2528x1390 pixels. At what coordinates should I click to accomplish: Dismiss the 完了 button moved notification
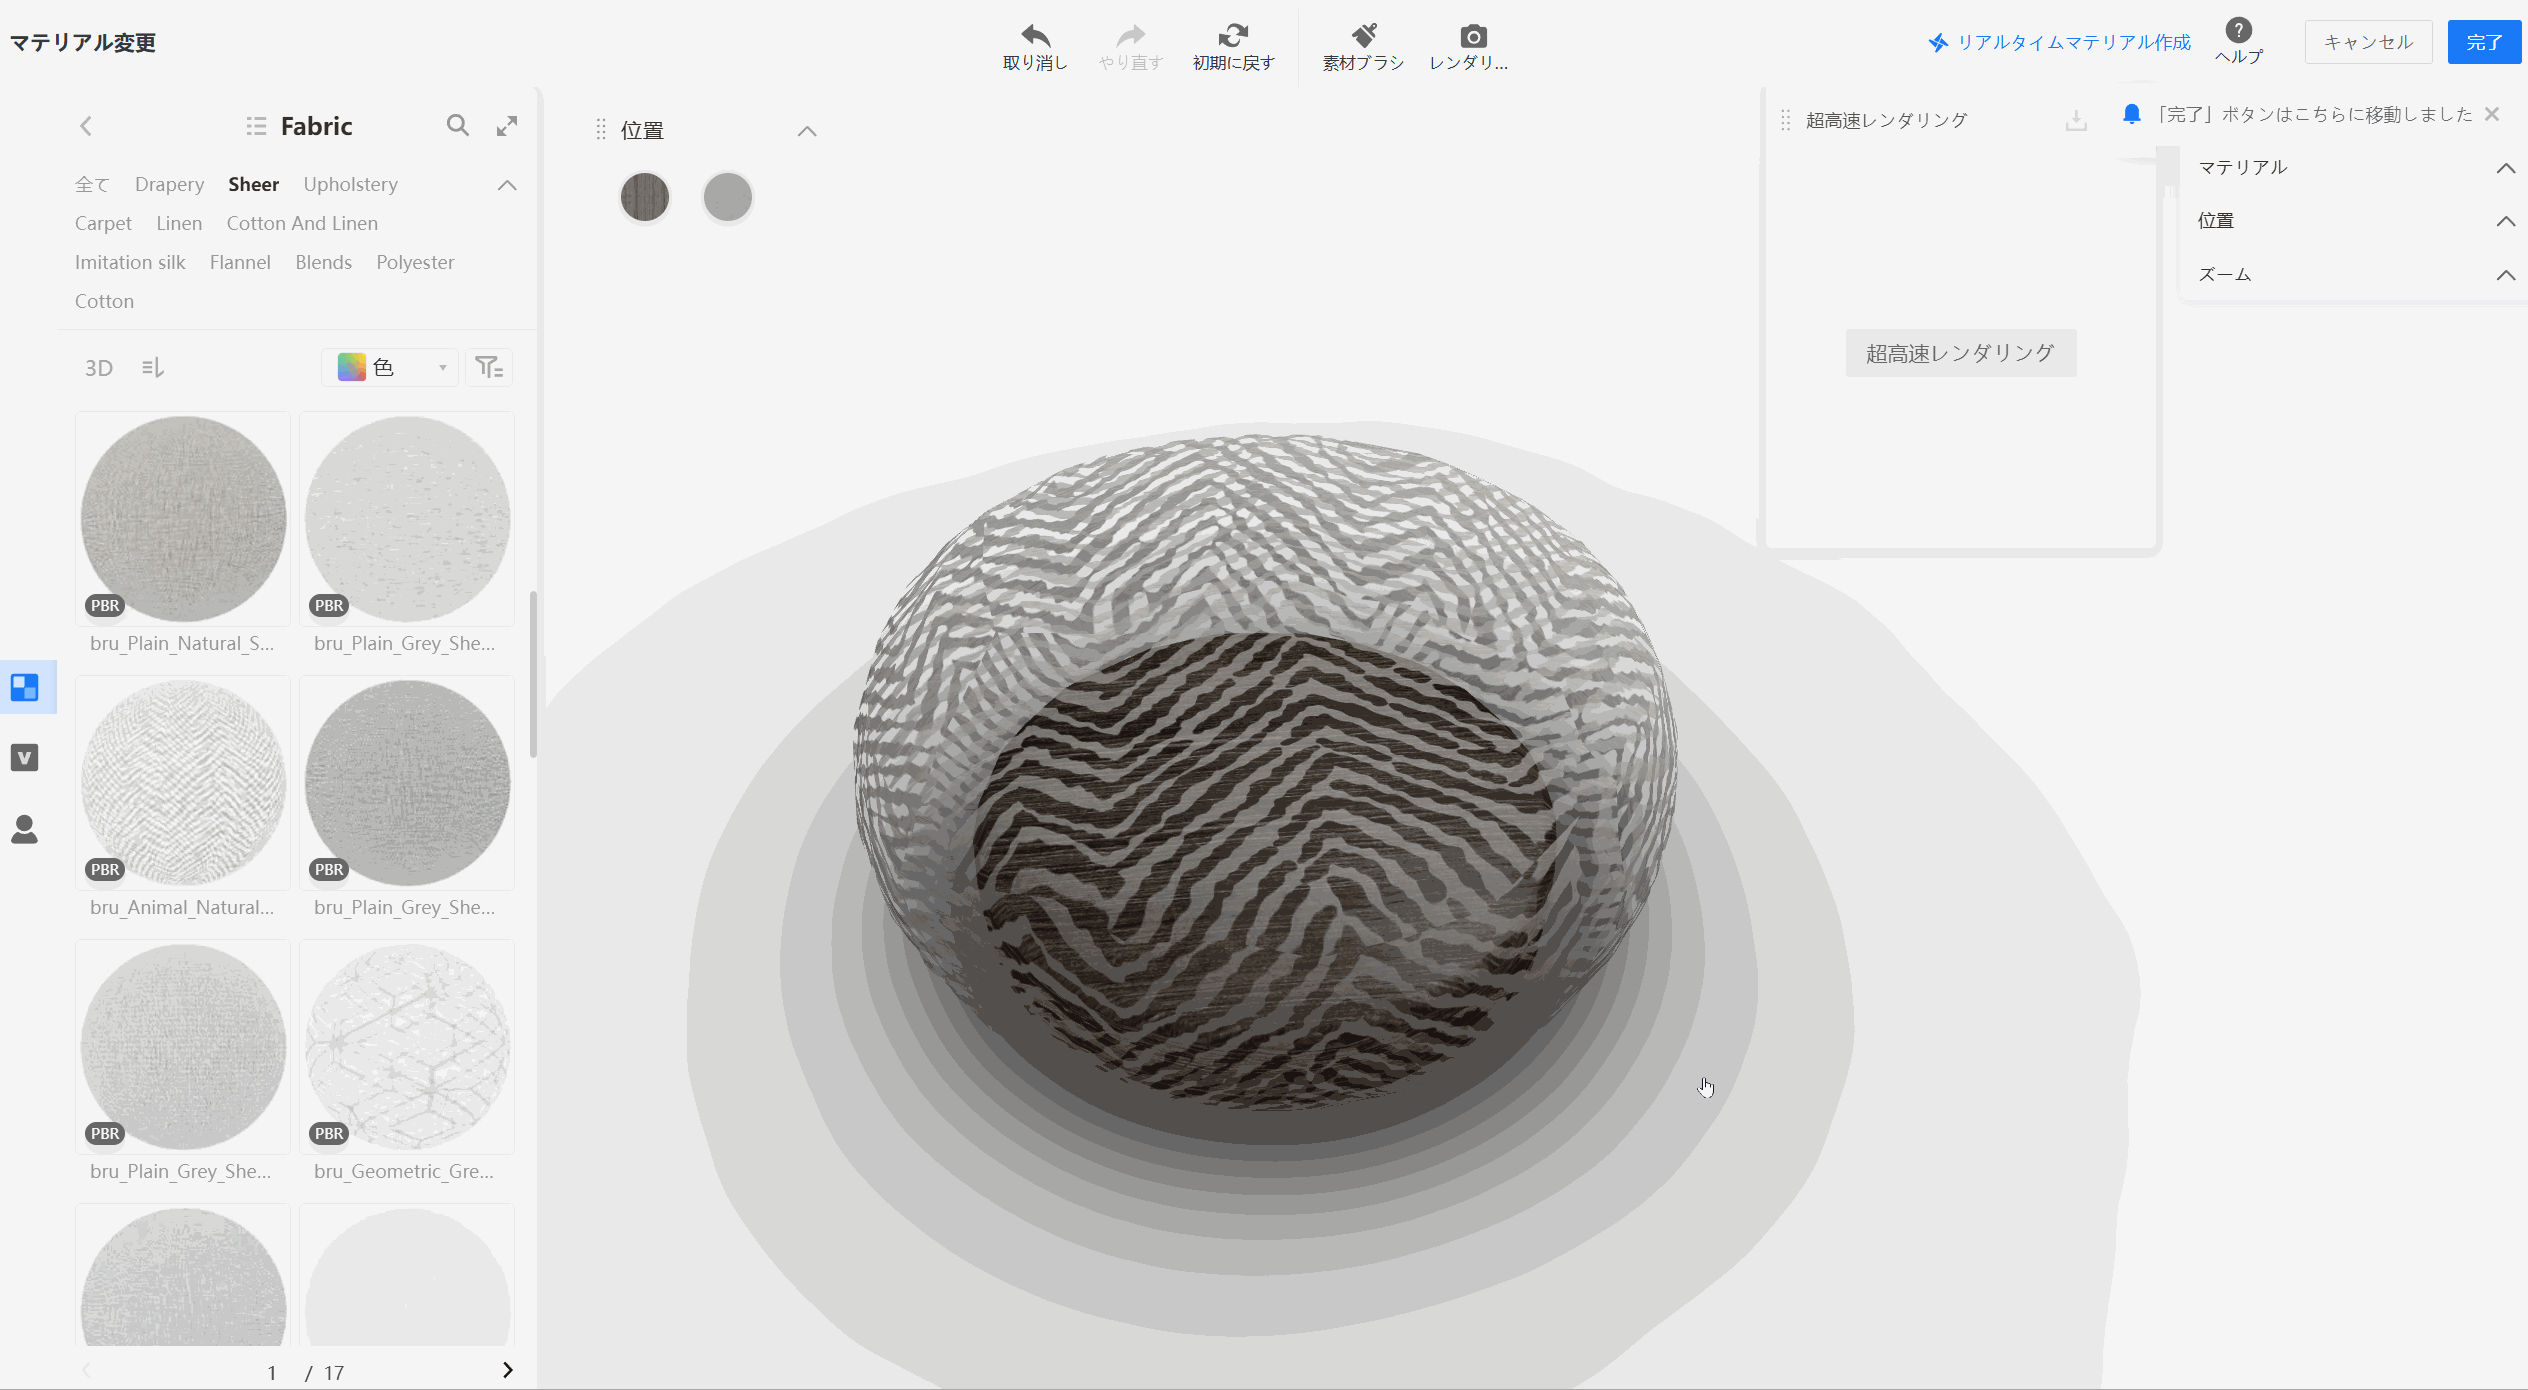[2492, 114]
